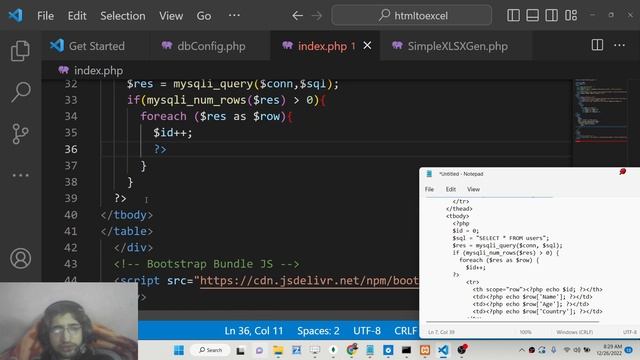Open the clock and date on taskbar
The width and height of the screenshot is (640, 360).
point(609,350)
